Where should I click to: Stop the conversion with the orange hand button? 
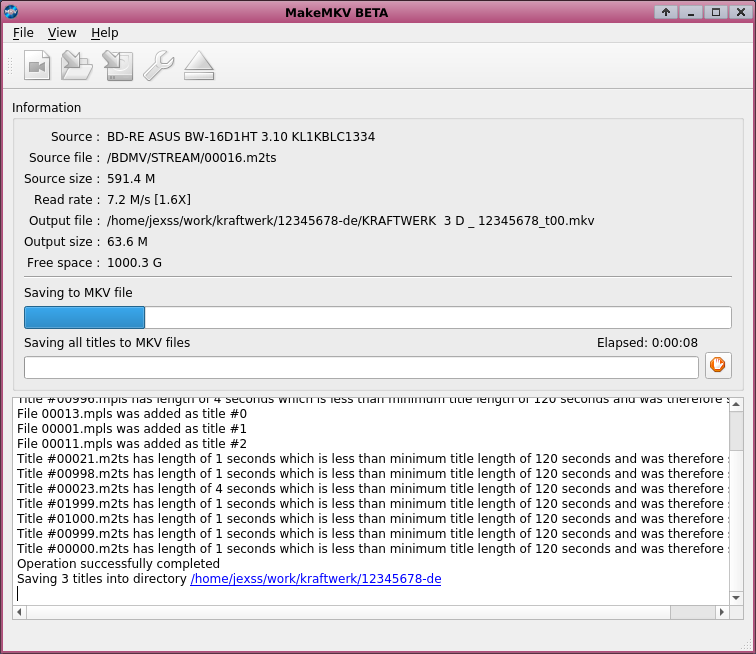tap(718, 365)
